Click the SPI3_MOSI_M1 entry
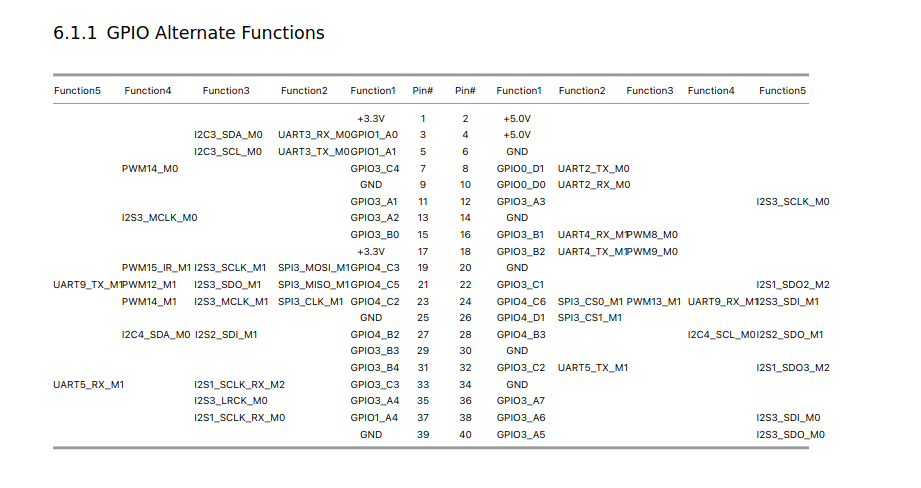The width and height of the screenshot is (921, 488). 314,267
